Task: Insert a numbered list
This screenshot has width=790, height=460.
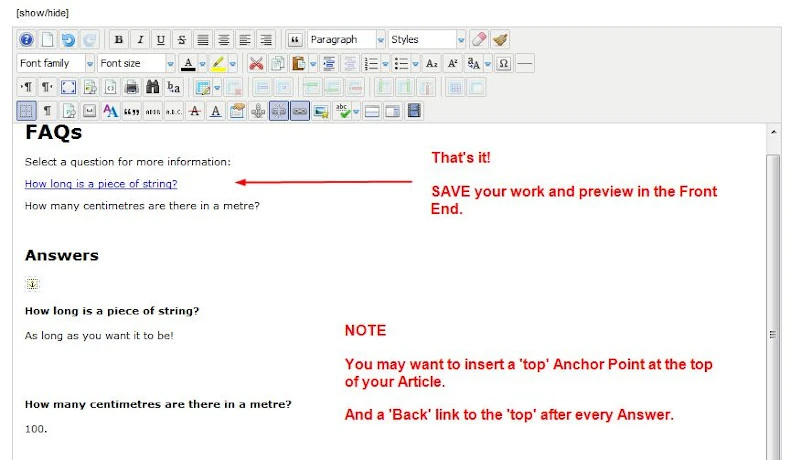Action: click(371, 63)
